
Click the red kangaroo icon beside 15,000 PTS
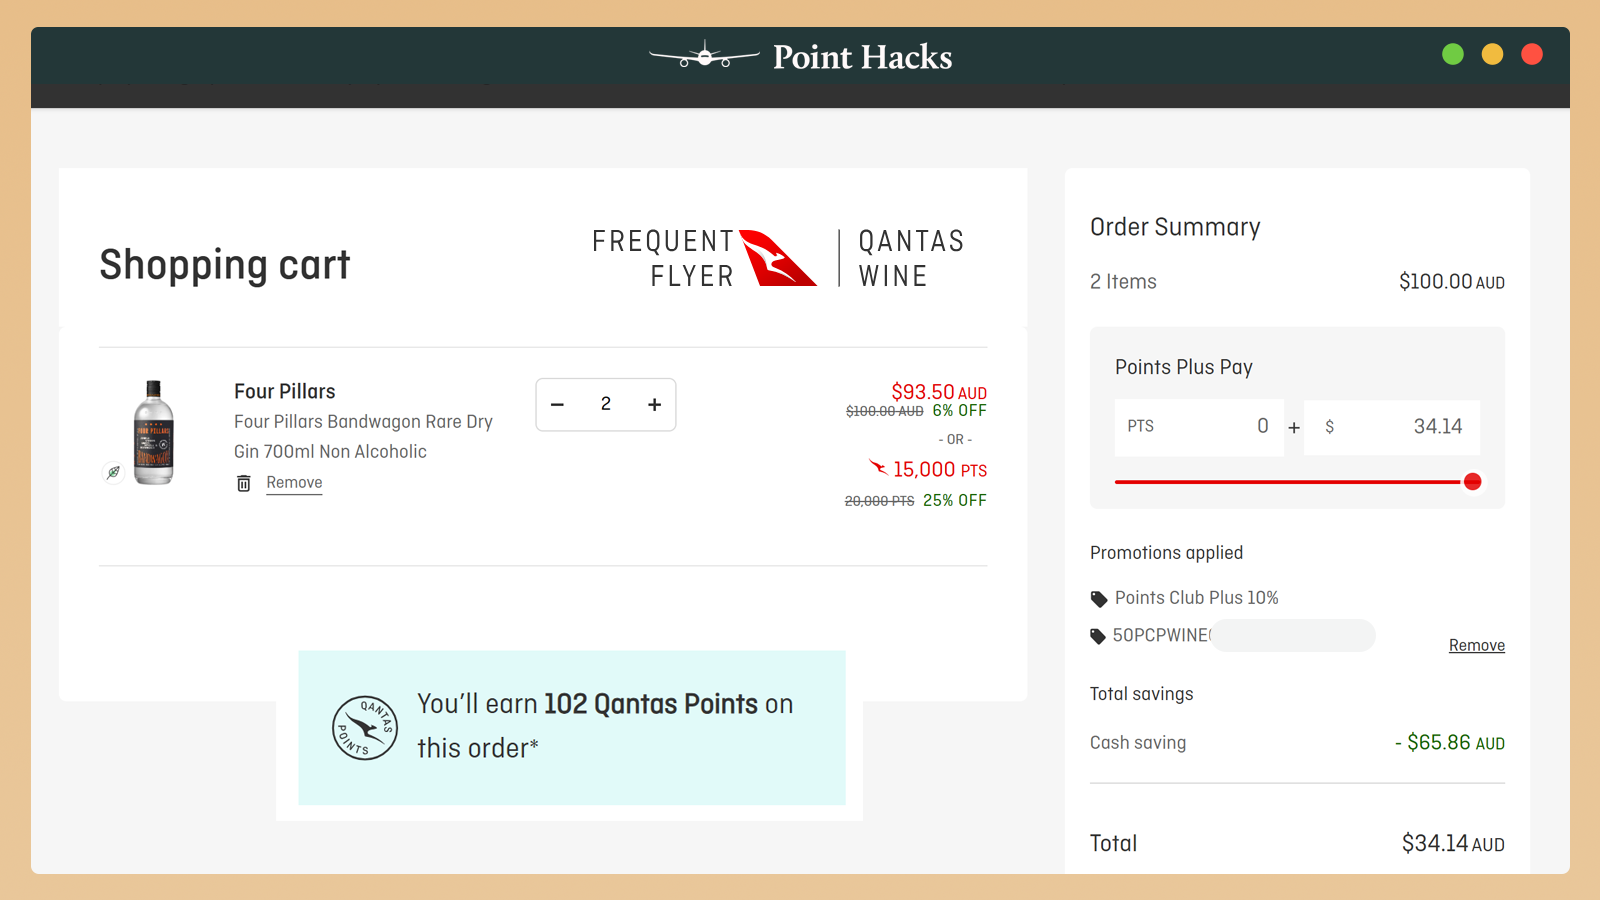[878, 468]
